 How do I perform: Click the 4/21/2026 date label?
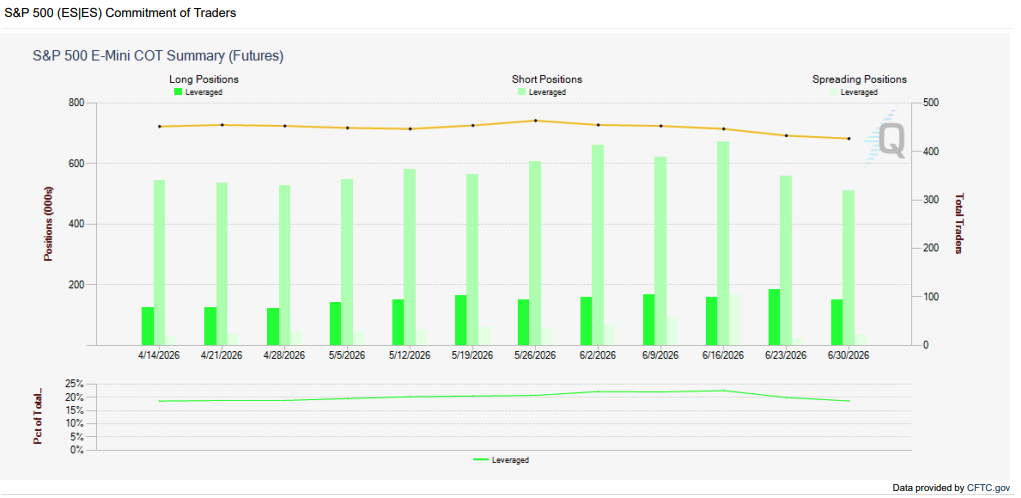221,355
